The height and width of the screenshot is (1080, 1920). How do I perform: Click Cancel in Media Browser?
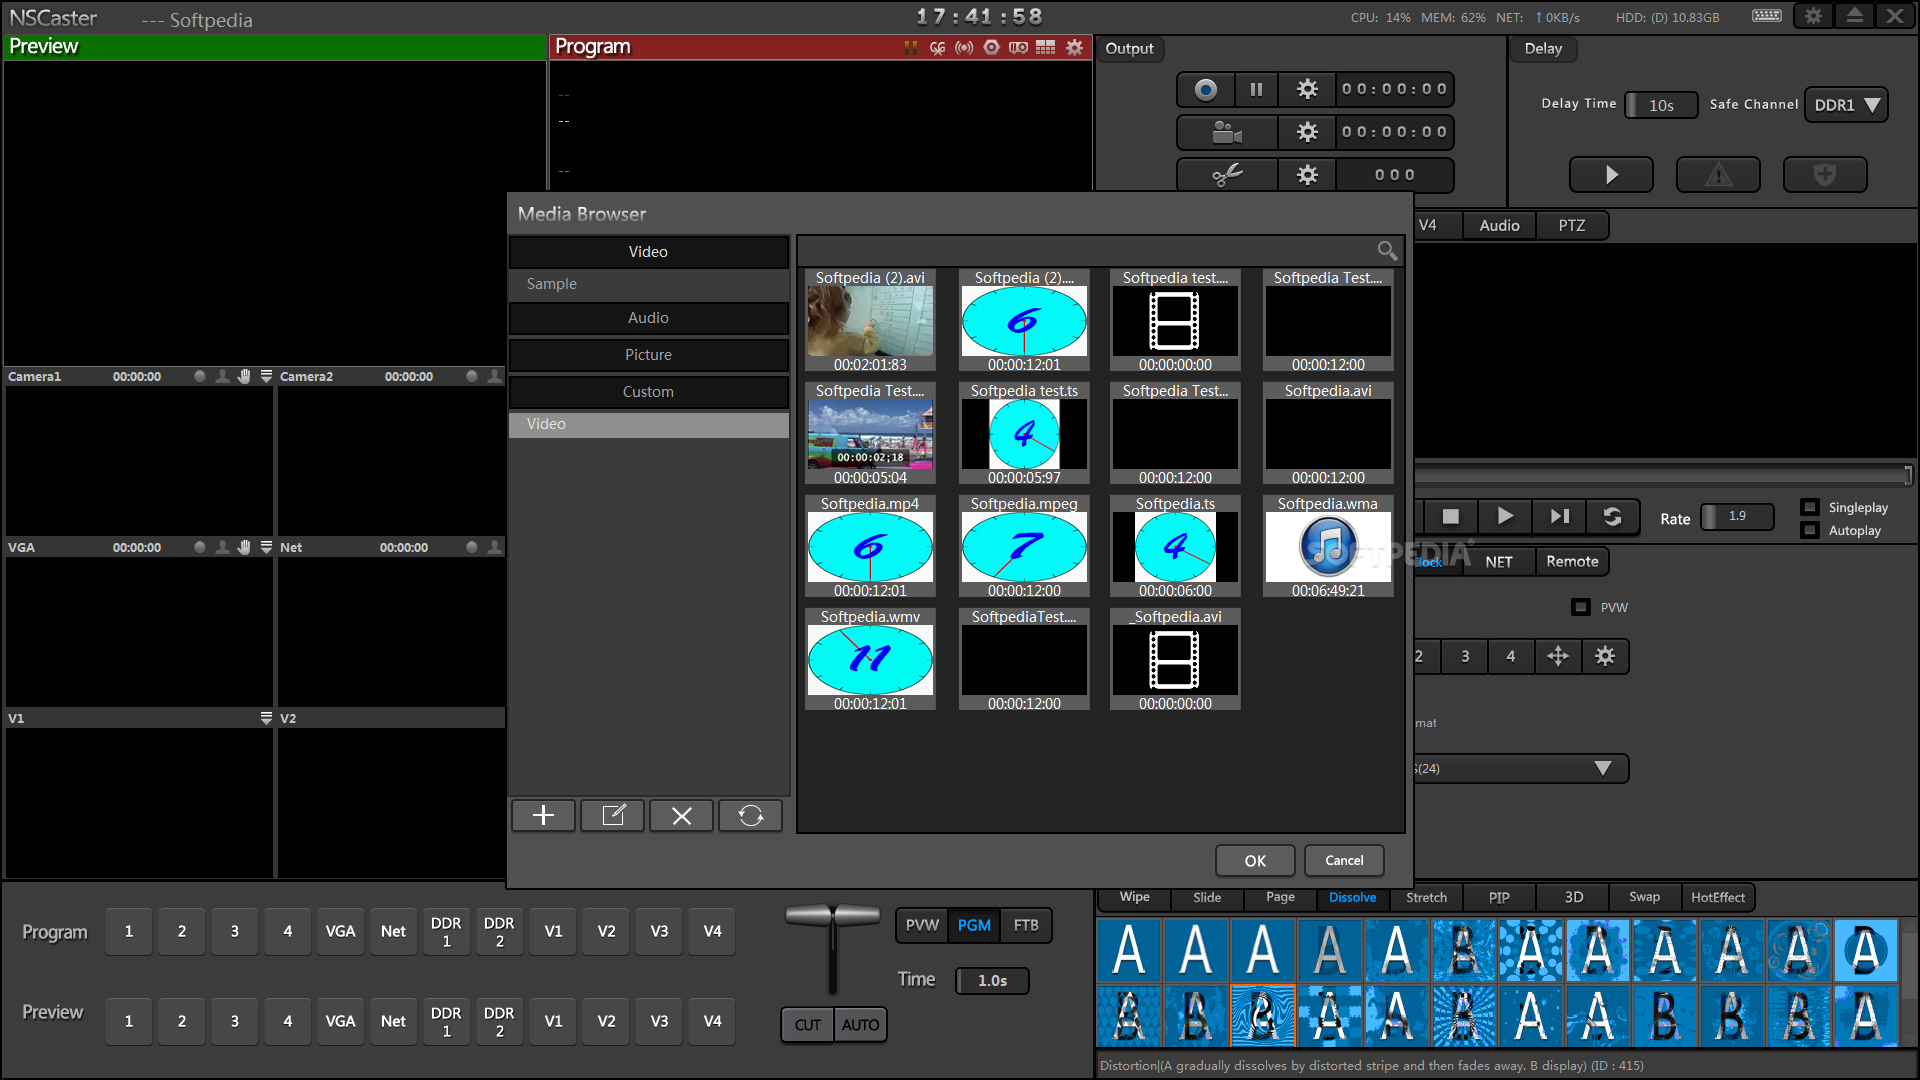tap(1344, 860)
